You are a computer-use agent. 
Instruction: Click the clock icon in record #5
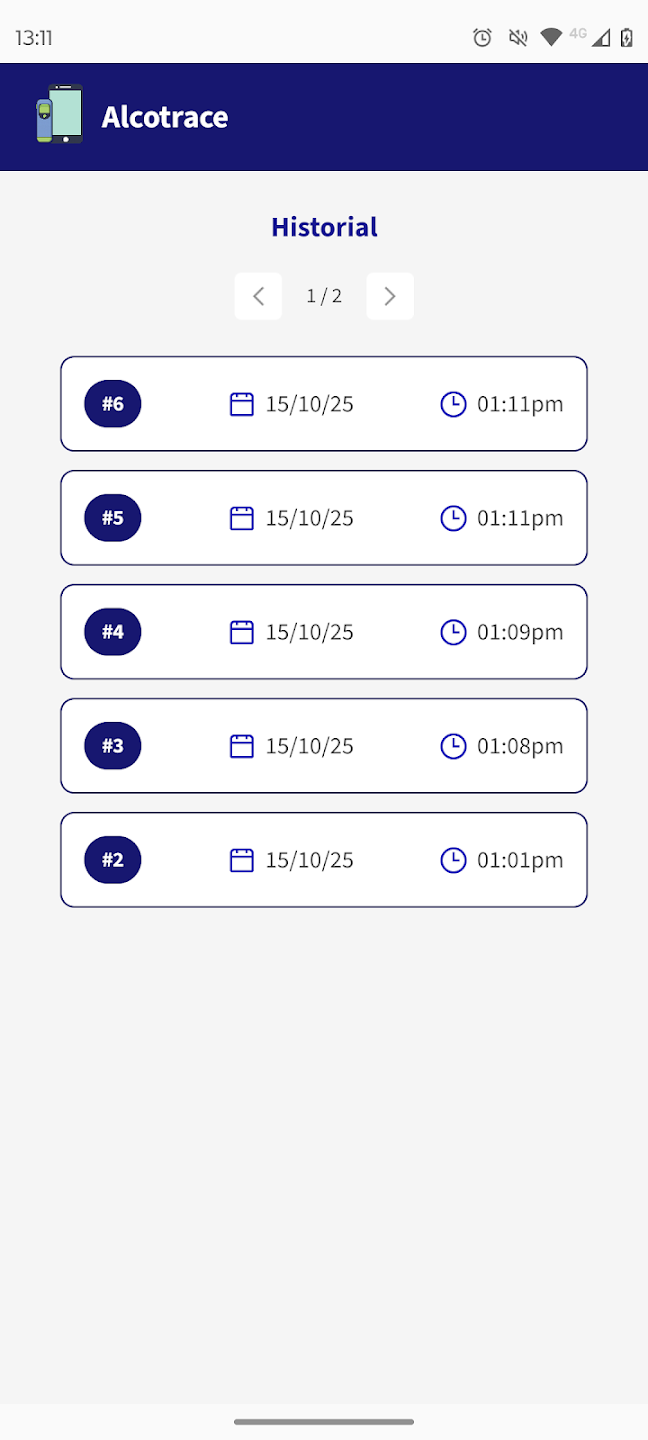click(453, 518)
